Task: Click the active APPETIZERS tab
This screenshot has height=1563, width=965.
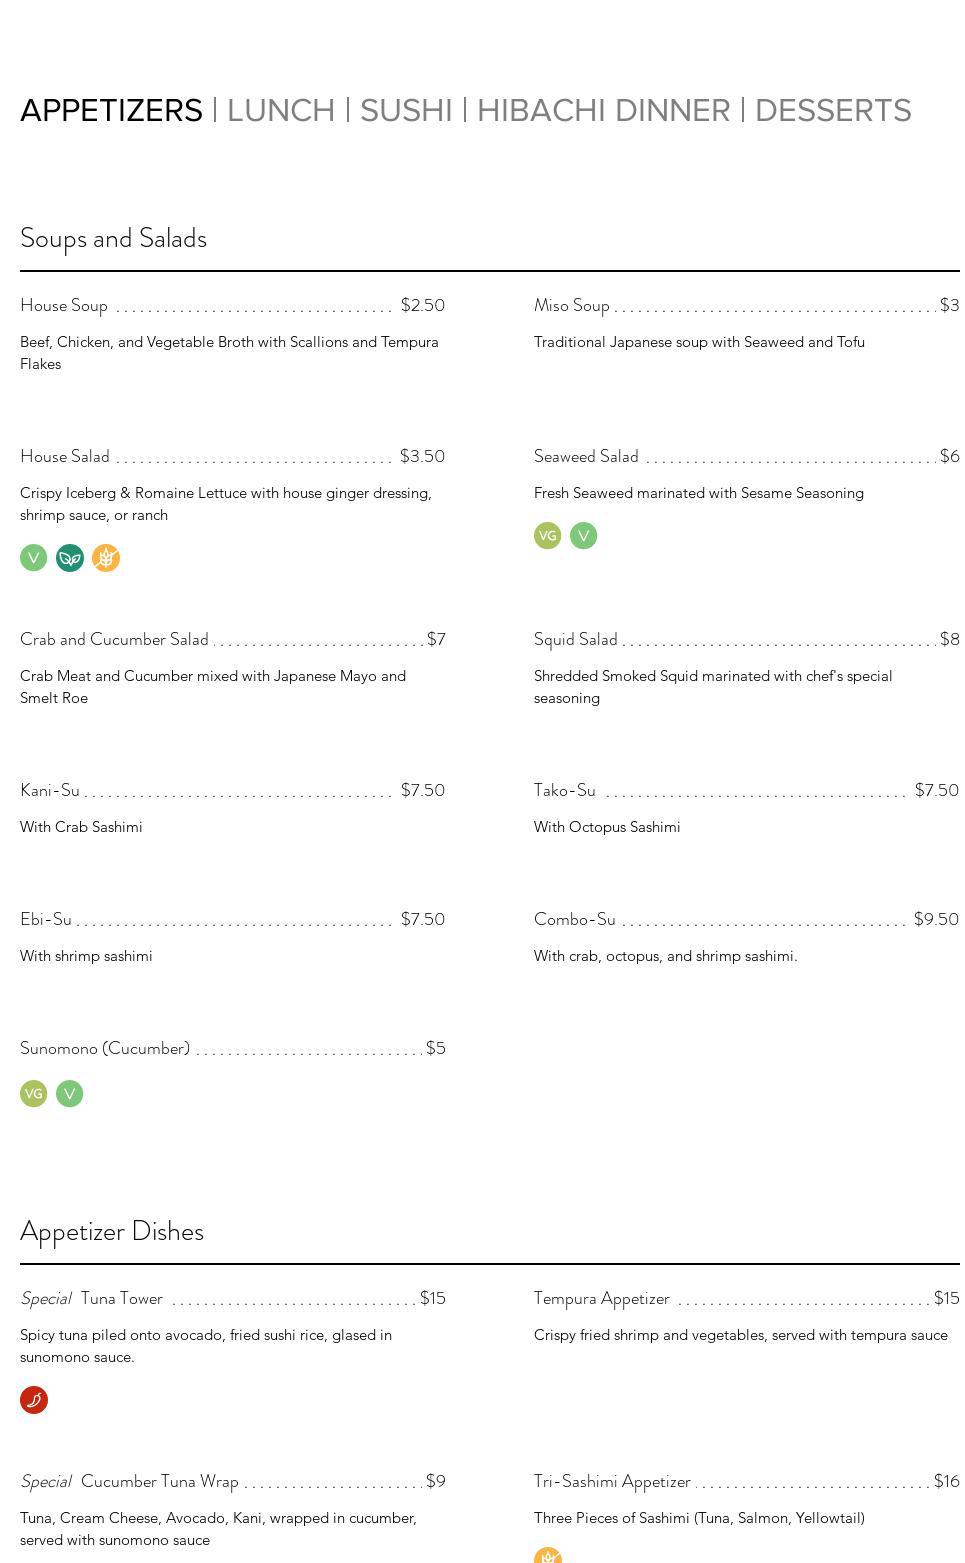Action: (111, 110)
